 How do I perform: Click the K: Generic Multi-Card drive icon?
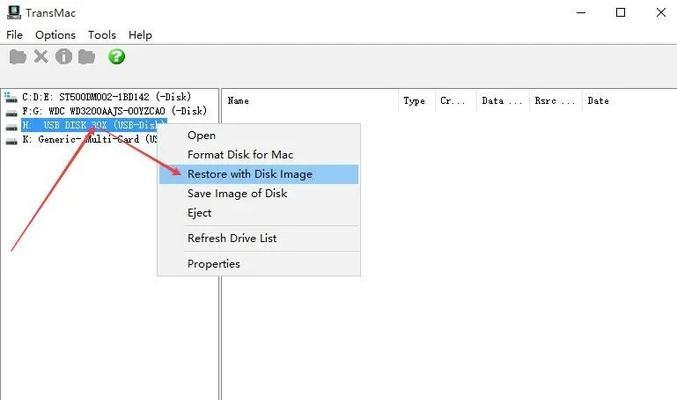pyautogui.click(x=11, y=141)
